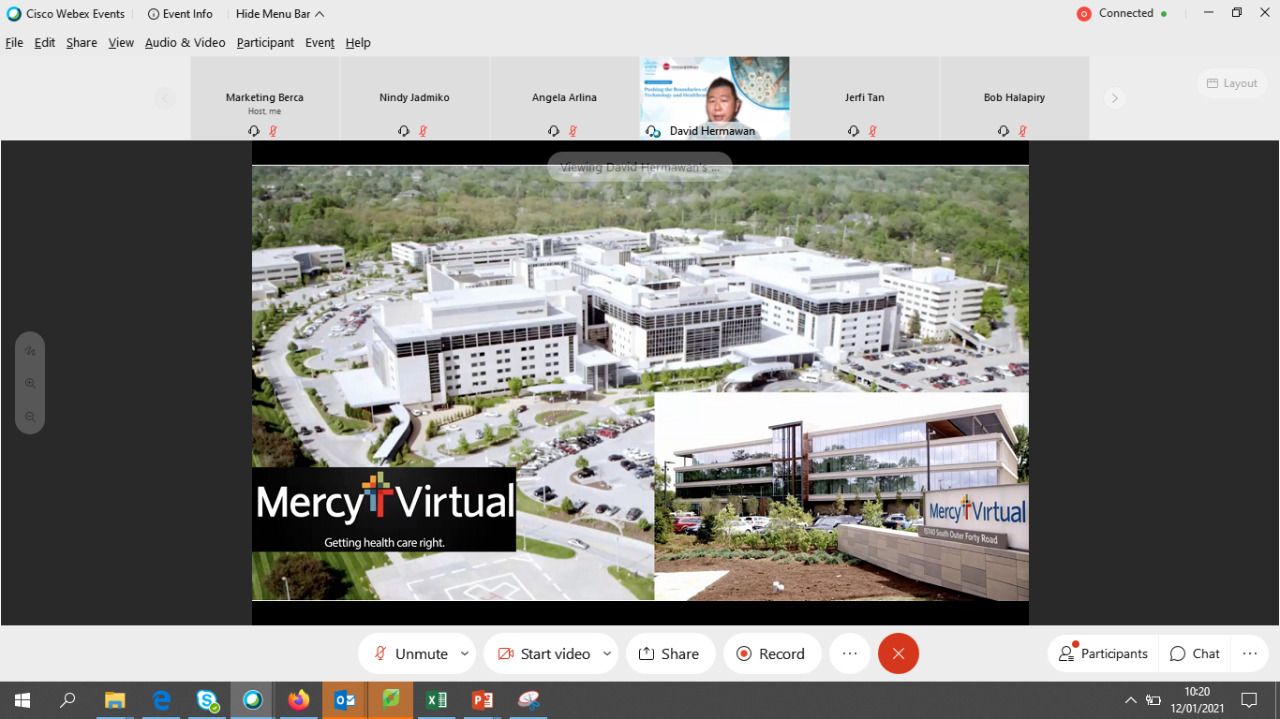Viewport: 1280px width, 719px height.
Task: Click Jerfi Tan's headset audio icon
Action: coord(854,131)
